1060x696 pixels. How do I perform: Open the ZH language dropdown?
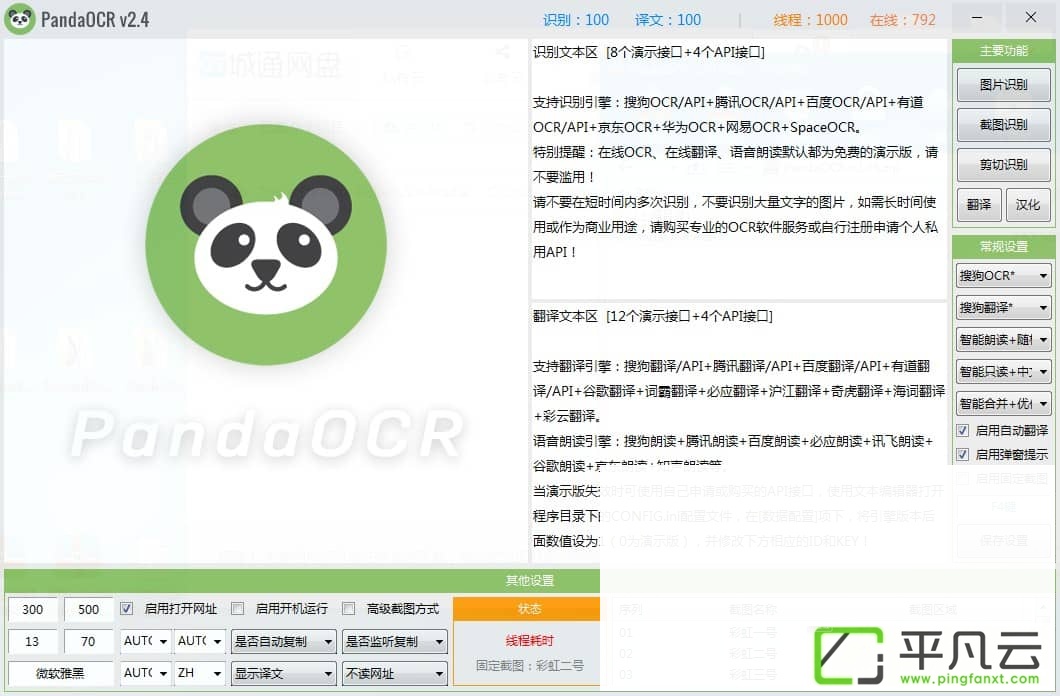tap(199, 673)
